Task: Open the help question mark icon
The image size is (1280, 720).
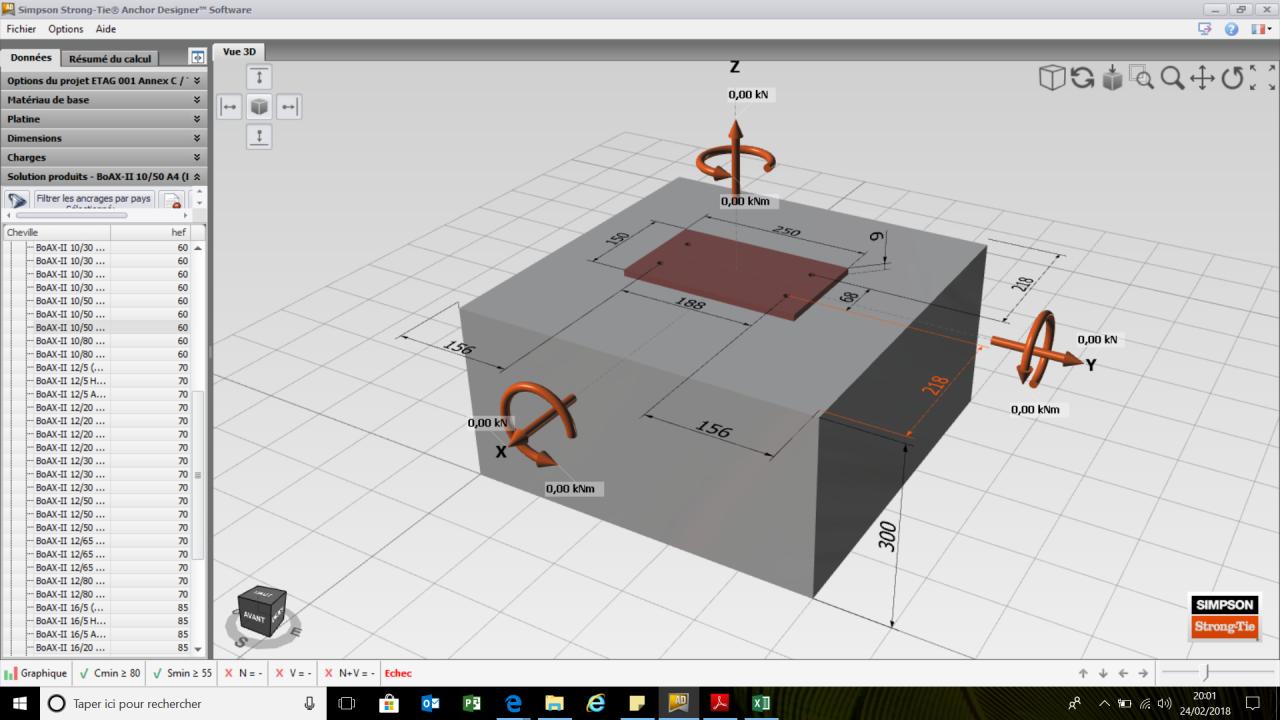Action: click(1232, 29)
